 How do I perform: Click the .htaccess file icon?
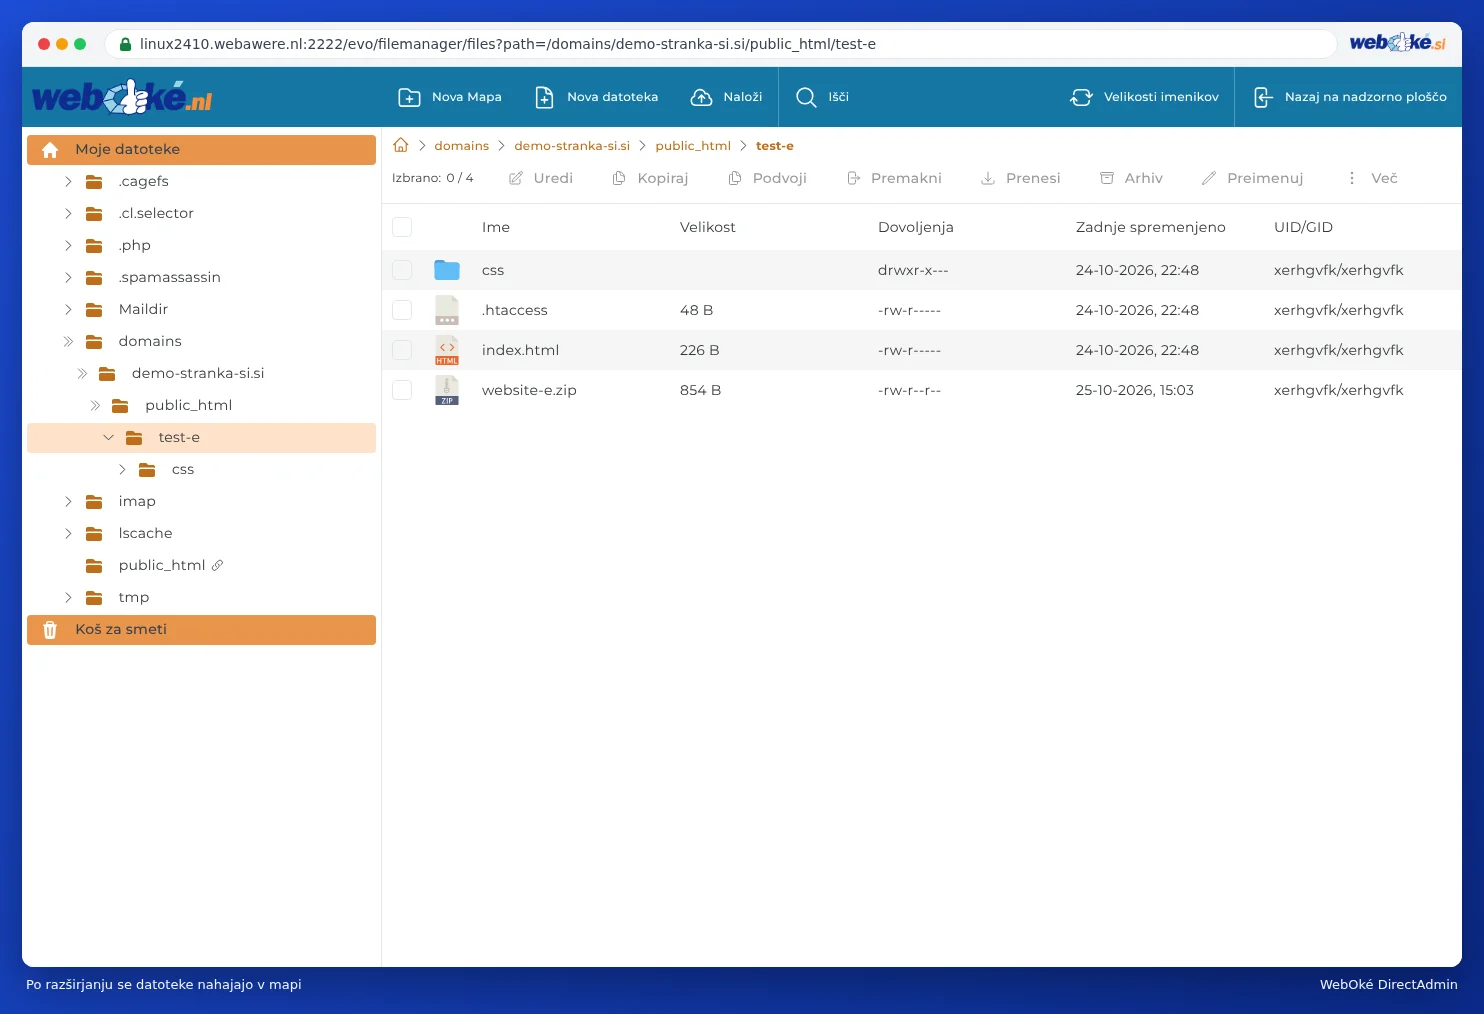(447, 310)
